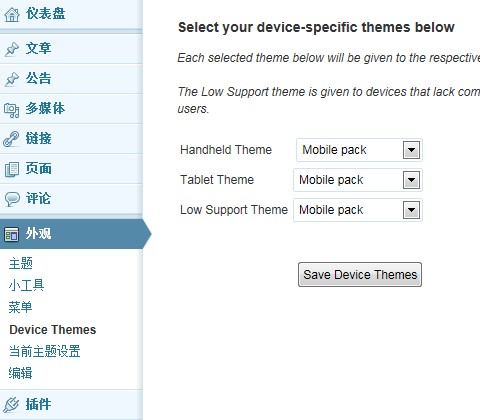Click the chain link icon beside 链接

pyautogui.click(x=12, y=139)
